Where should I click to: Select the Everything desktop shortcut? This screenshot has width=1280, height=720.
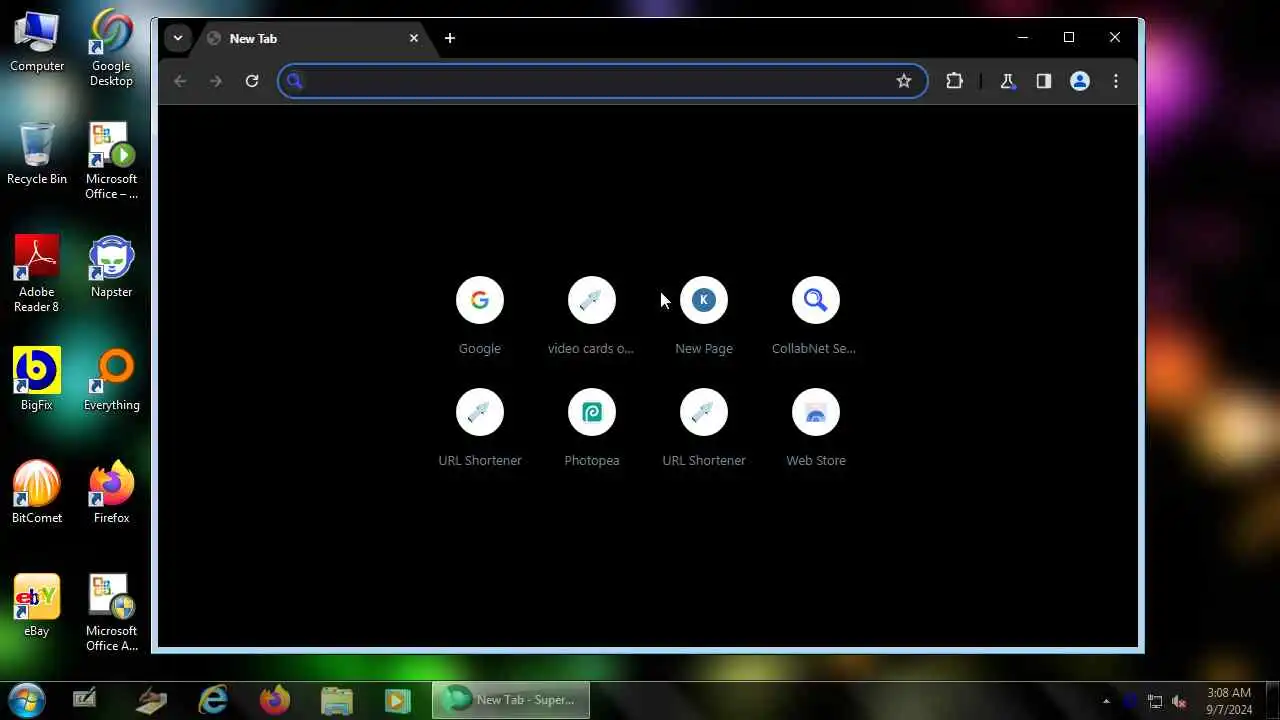pos(111,380)
